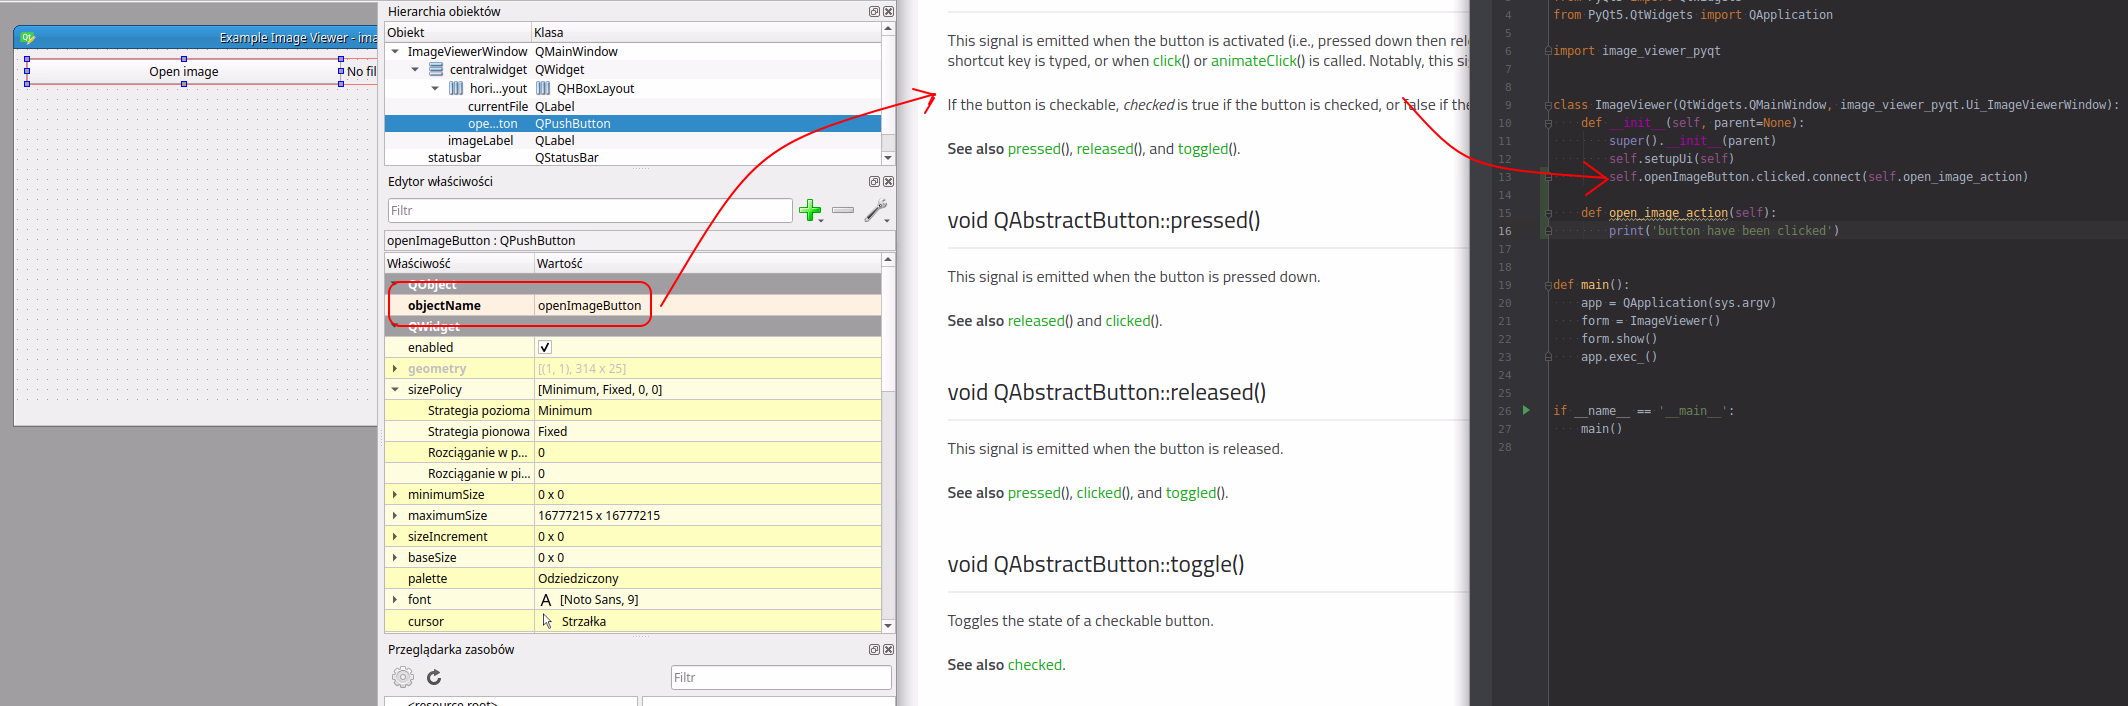Click the green run arrow in code gutter
This screenshot has height=706, width=2128.
(1526, 410)
